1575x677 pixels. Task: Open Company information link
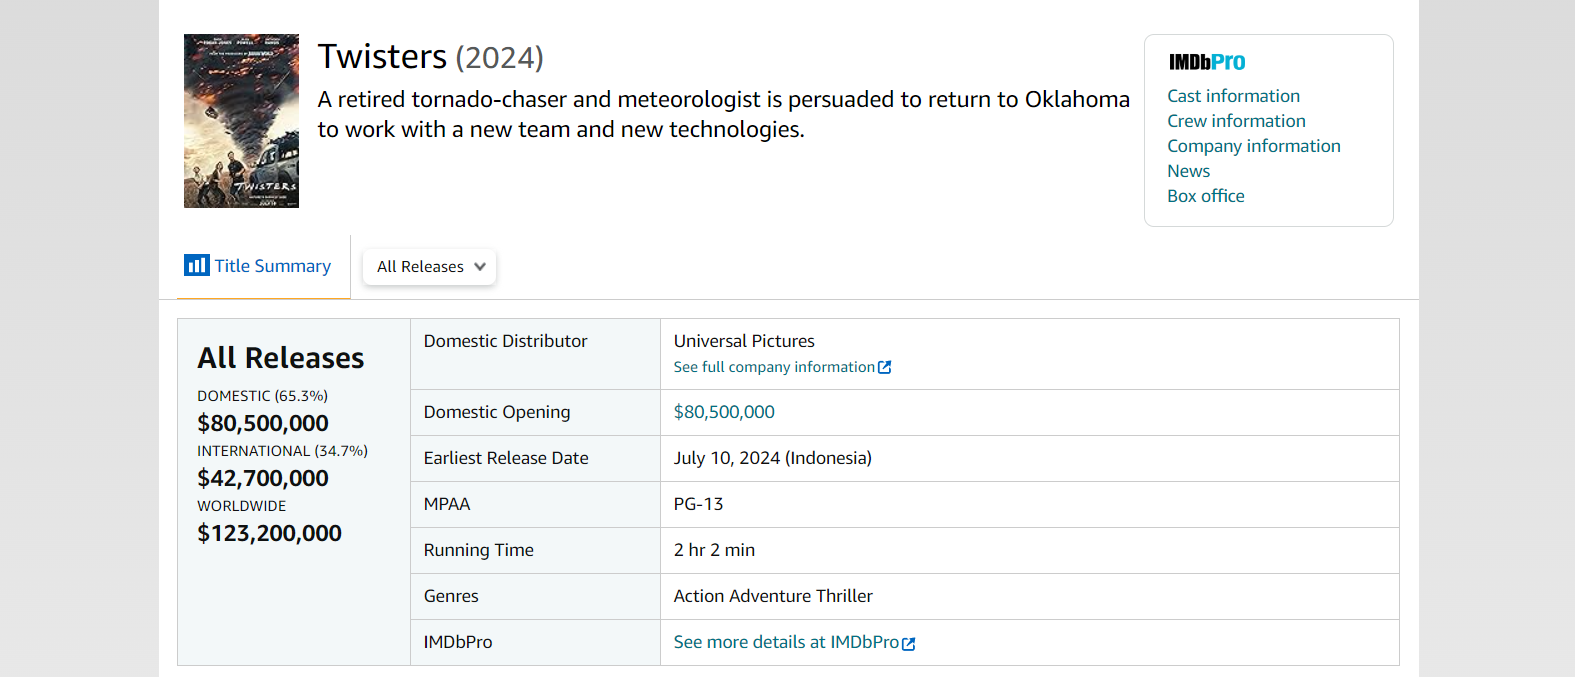pos(1253,146)
